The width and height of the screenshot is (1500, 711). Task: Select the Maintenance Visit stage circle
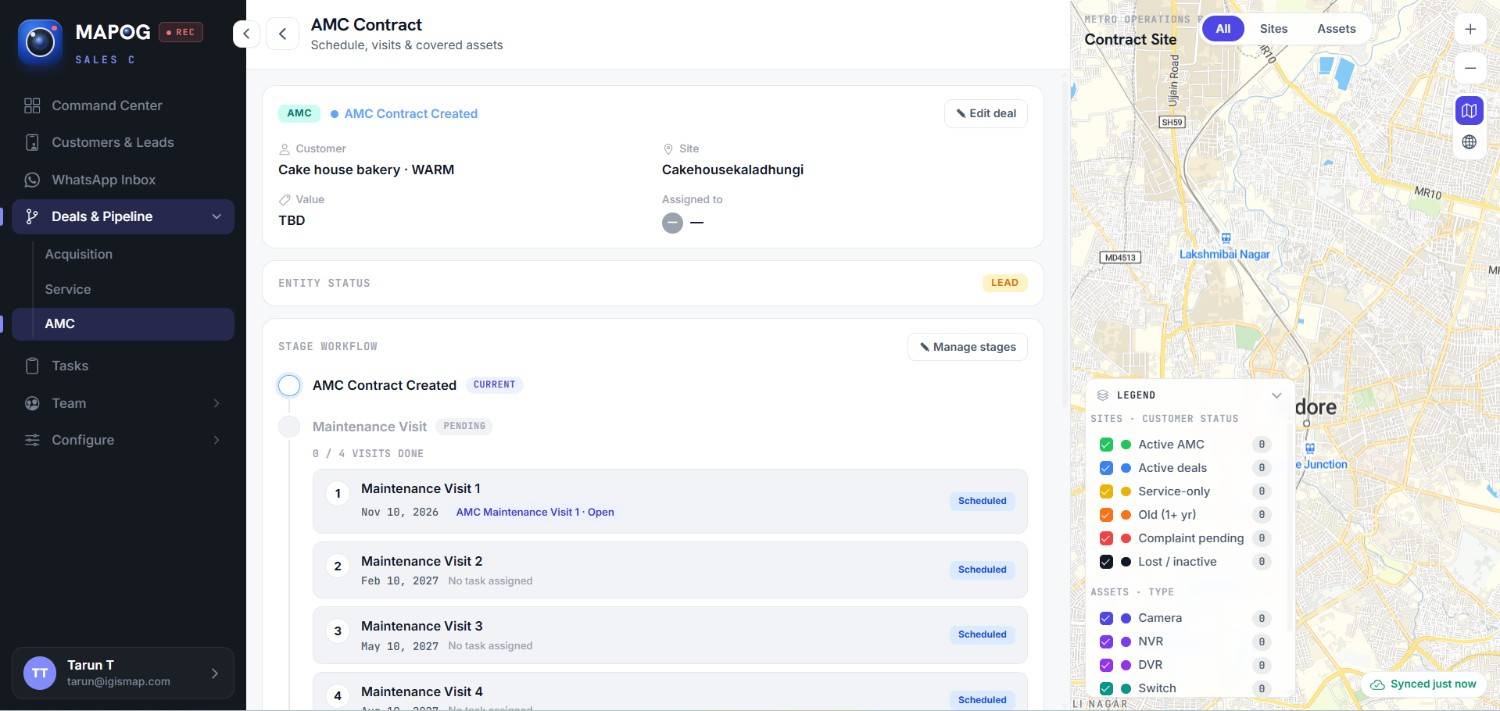[289, 427]
